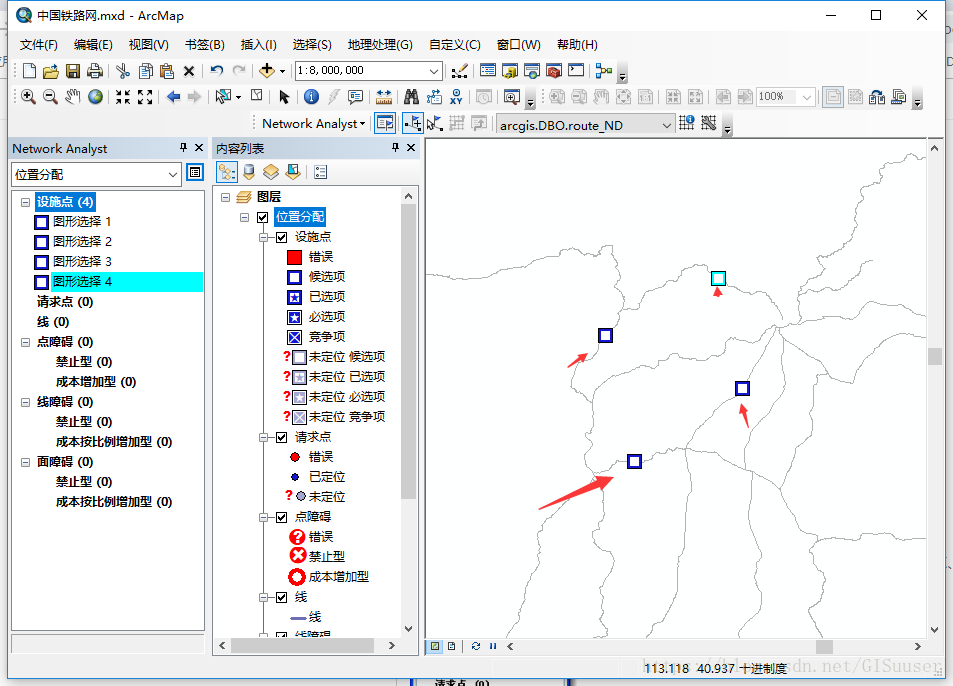953x686 pixels.
Task: Collapse the 线障碍 (0) tree node
Action: tap(26, 402)
